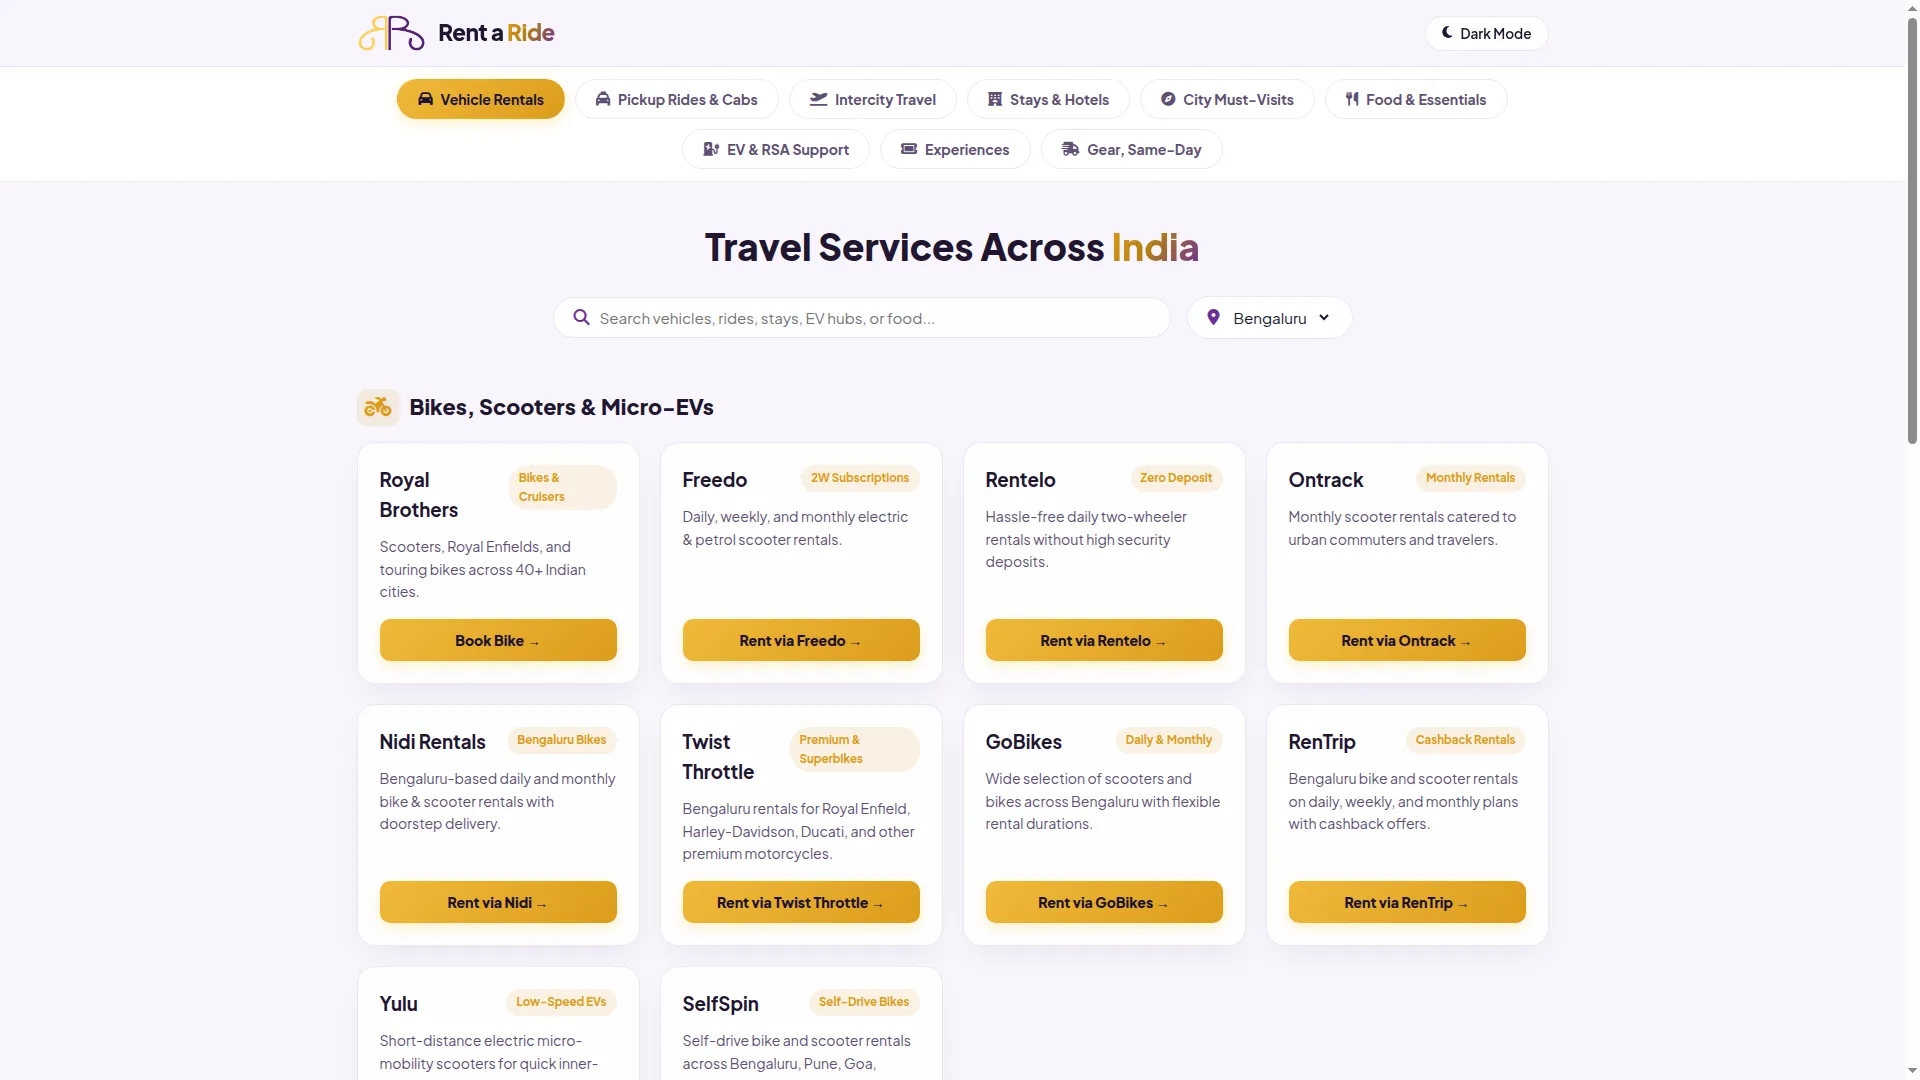Open the Bengaluru city dropdown
This screenshot has height=1080, width=1920.
pyautogui.click(x=1269, y=318)
